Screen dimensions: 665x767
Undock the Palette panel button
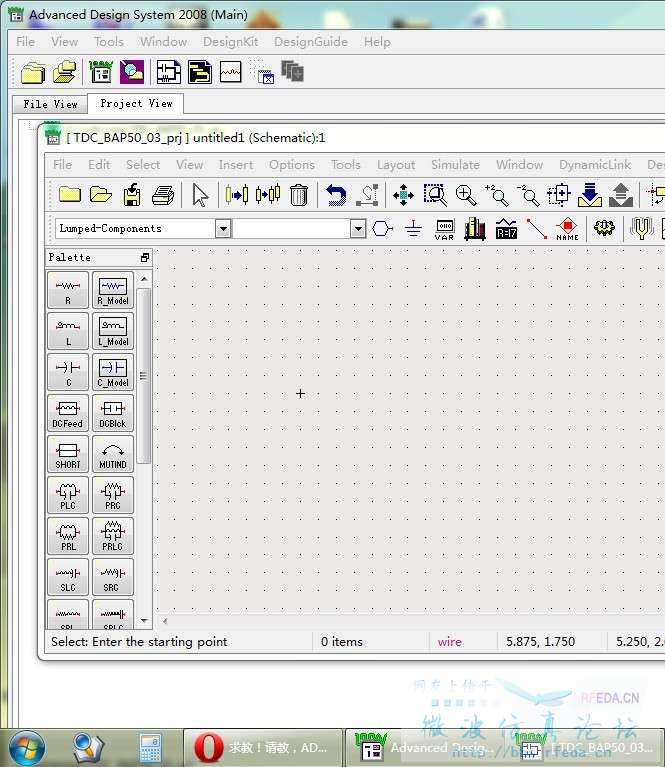point(145,257)
